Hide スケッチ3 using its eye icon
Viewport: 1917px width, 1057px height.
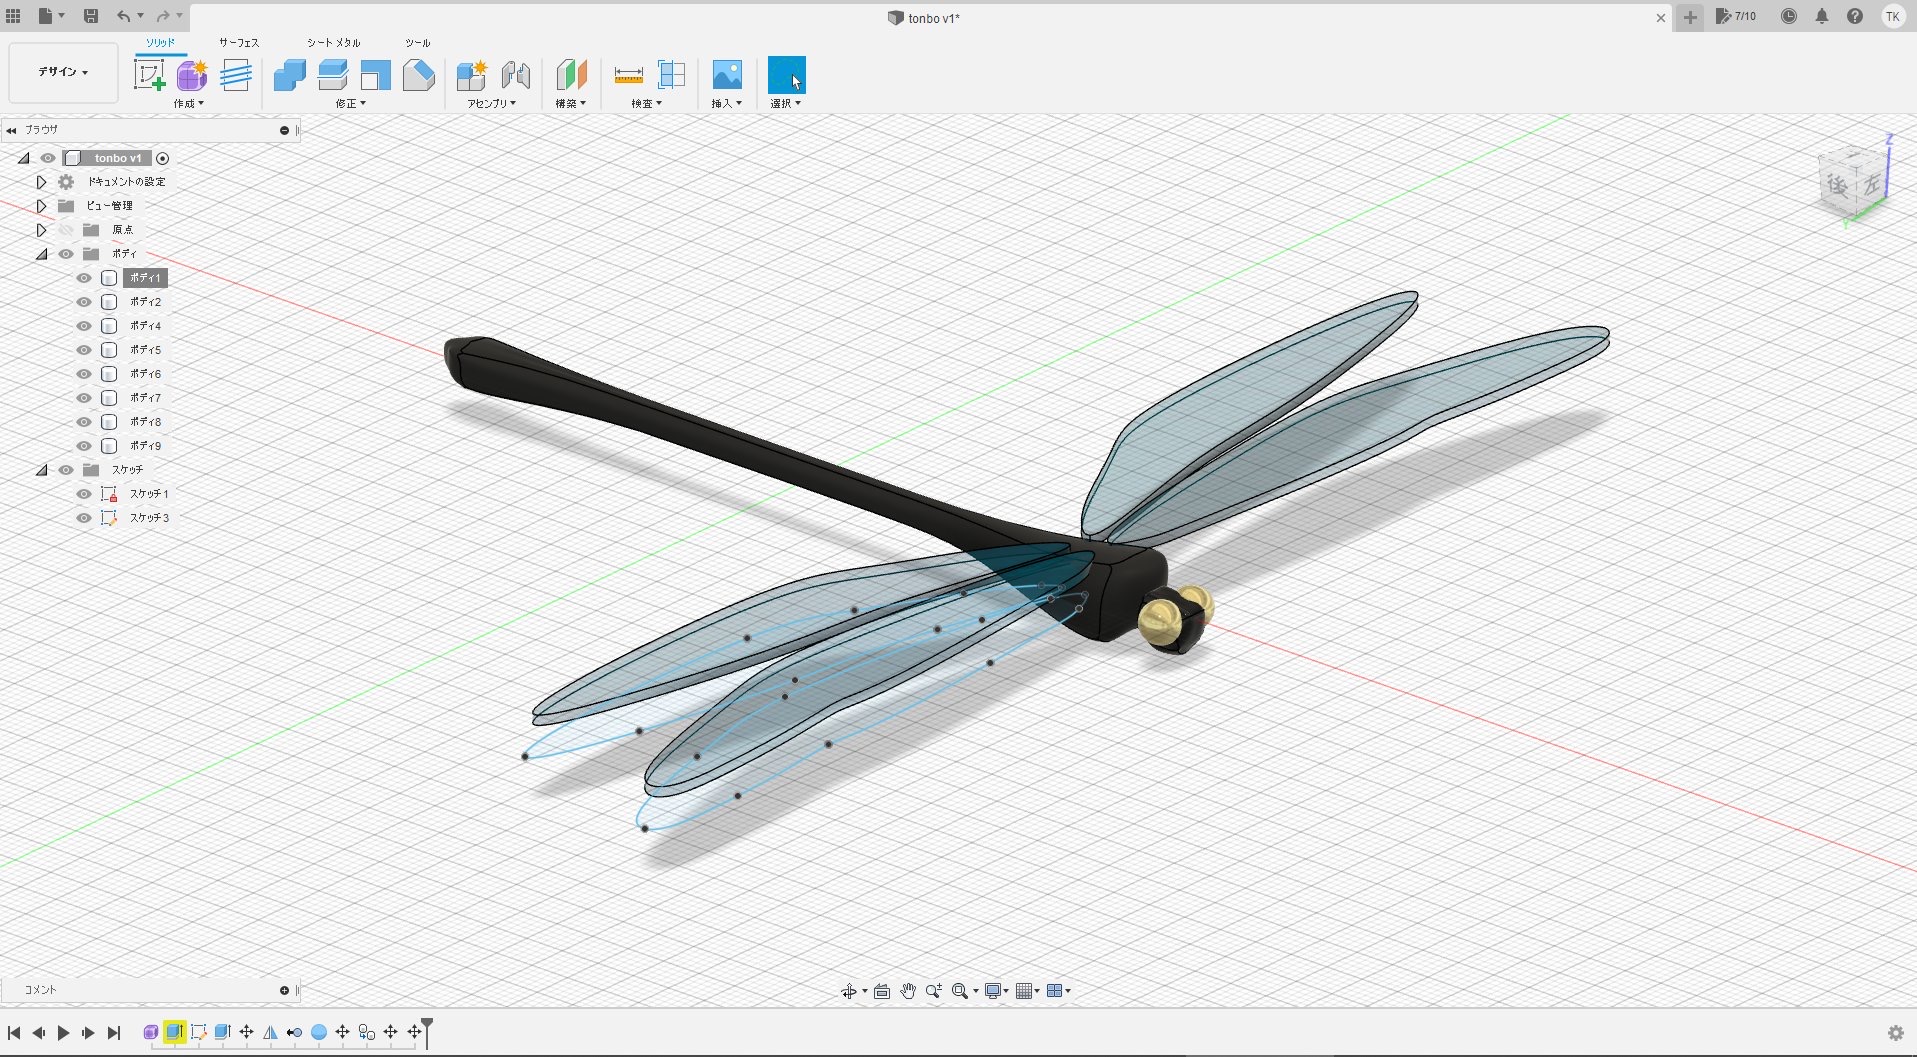click(84, 518)
